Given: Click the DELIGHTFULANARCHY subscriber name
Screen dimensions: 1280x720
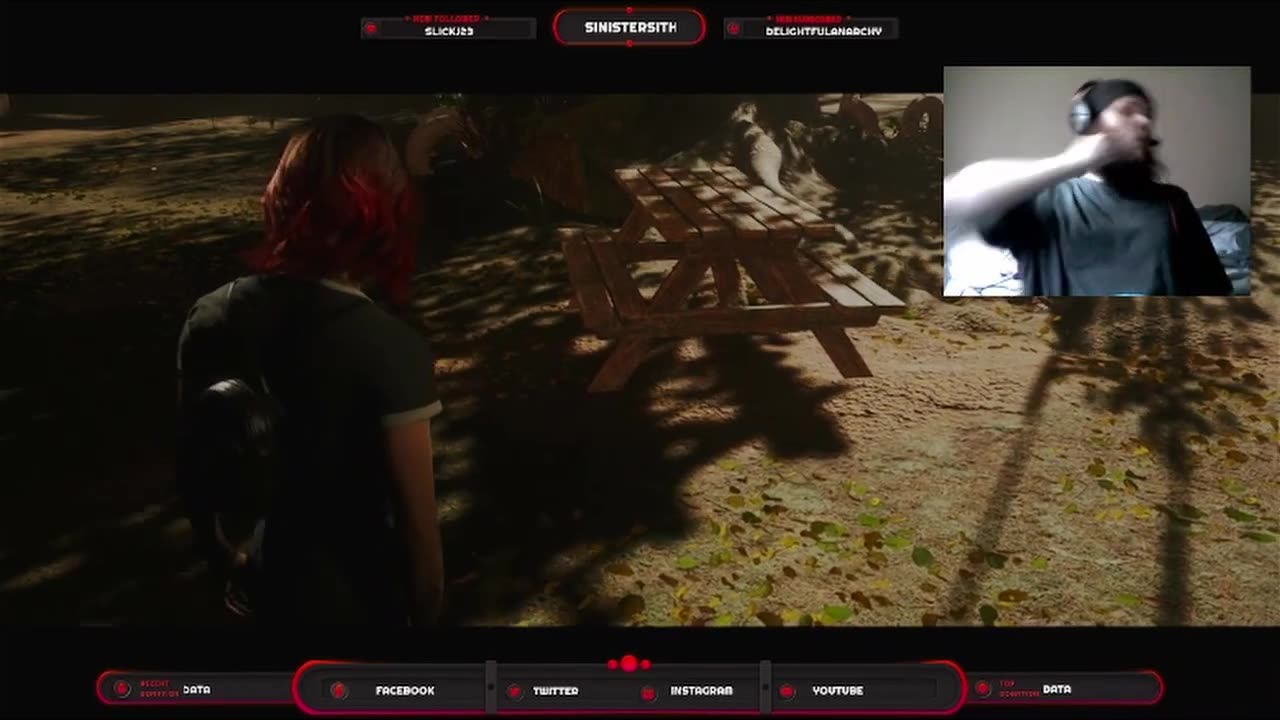Looking at the screenshot, I should pos(824,32).
